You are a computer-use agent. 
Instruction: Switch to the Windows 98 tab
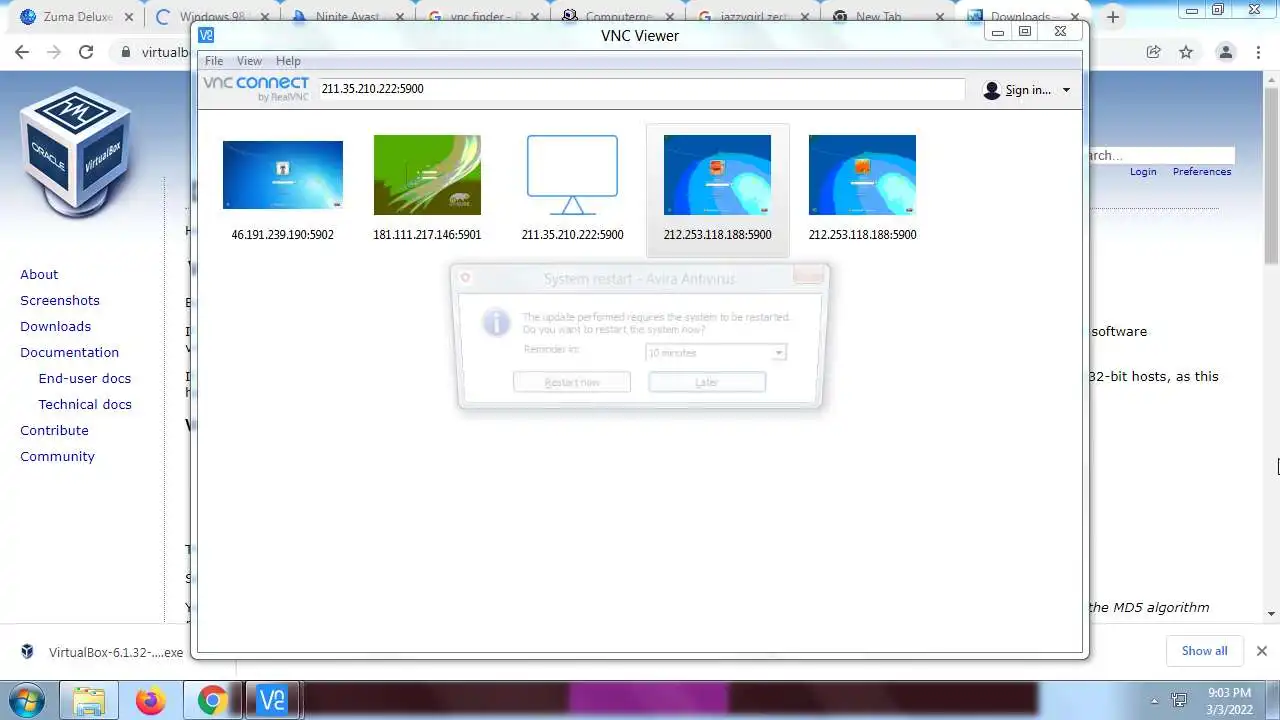click(x=211, y=17)
